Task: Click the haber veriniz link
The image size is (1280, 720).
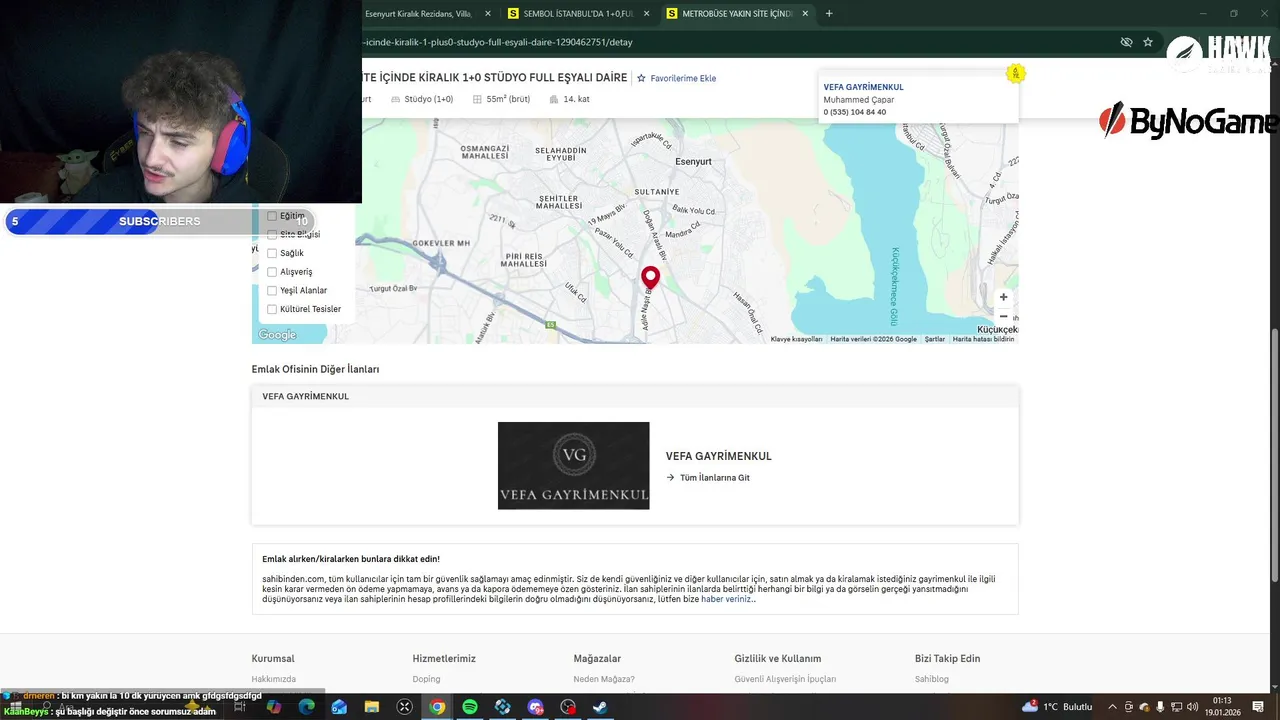Action: click(728, 599)
